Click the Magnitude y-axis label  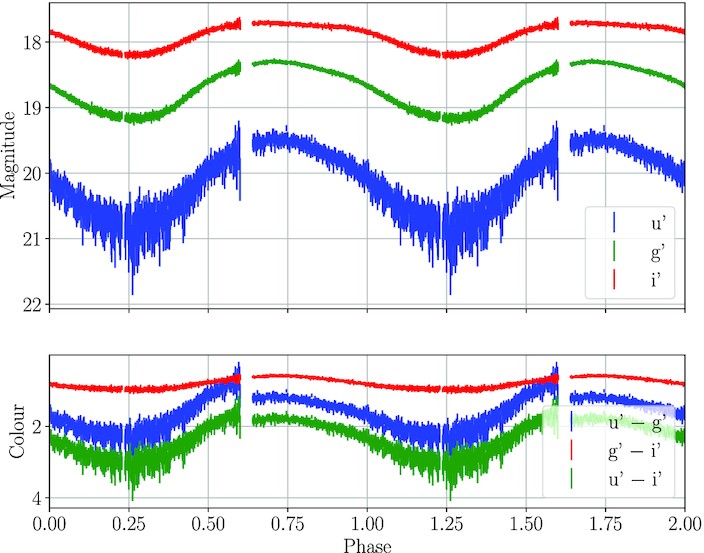(x=9, y=155)
